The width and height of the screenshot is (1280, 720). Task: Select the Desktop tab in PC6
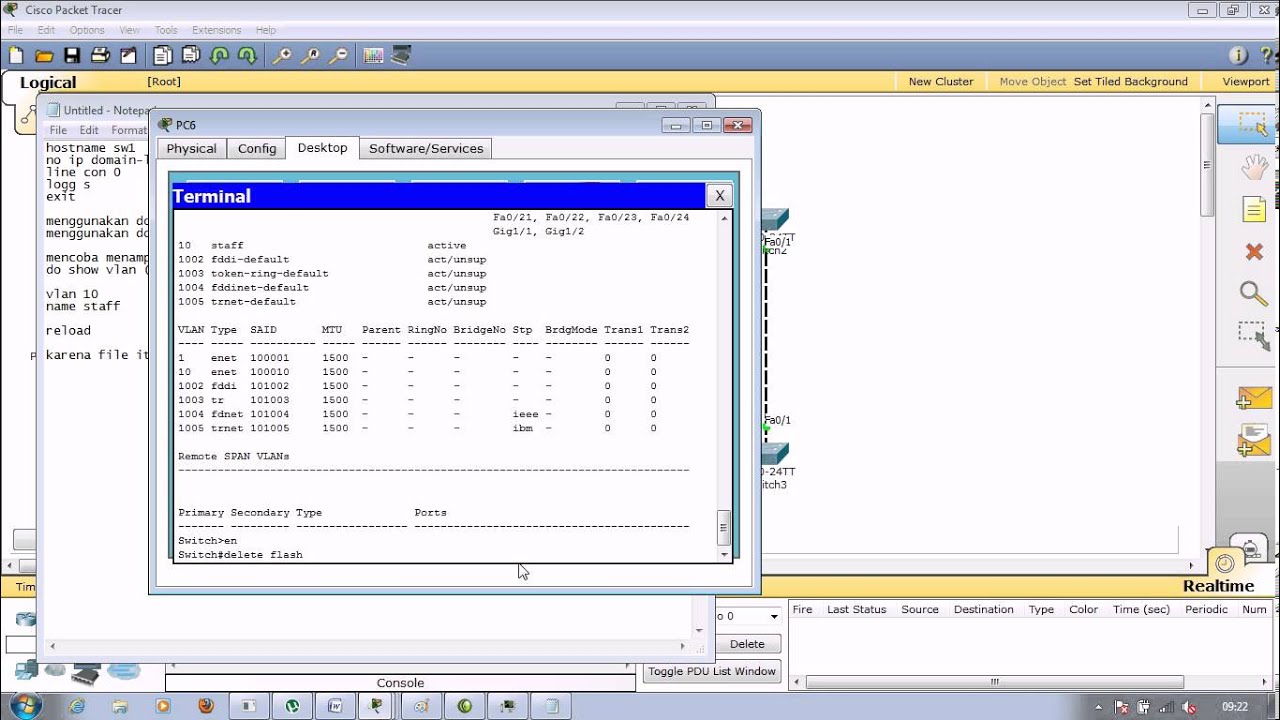tap(322, 147)
